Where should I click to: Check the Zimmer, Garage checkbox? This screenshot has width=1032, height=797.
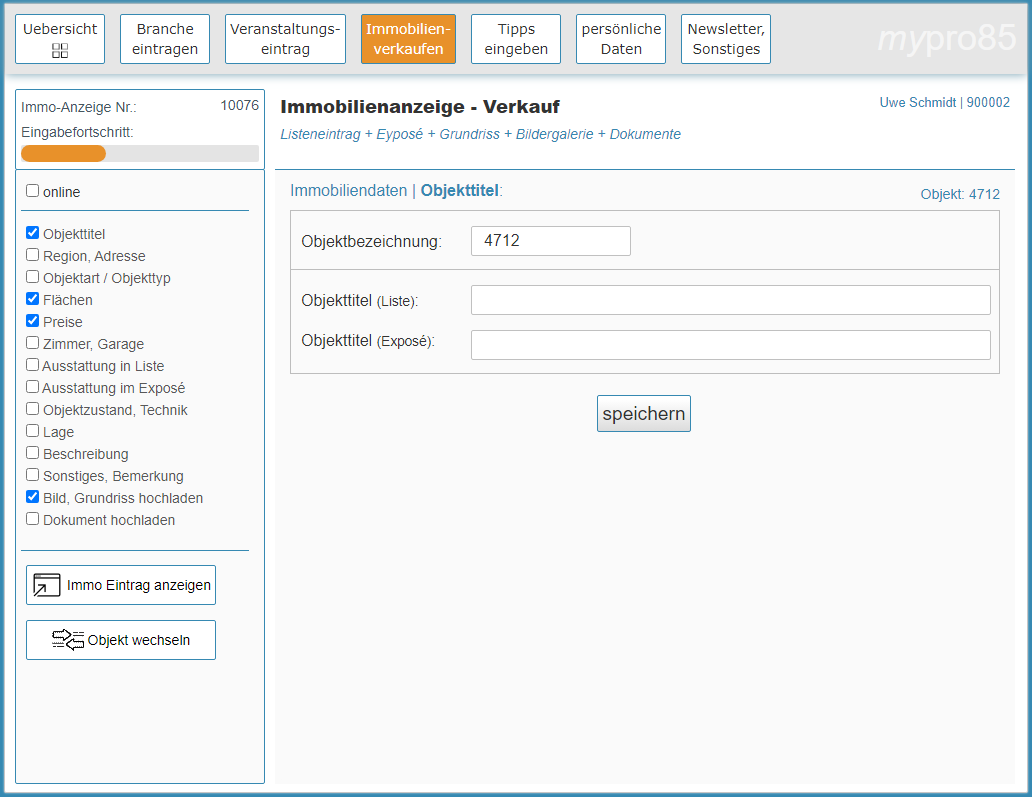[33, 343]
